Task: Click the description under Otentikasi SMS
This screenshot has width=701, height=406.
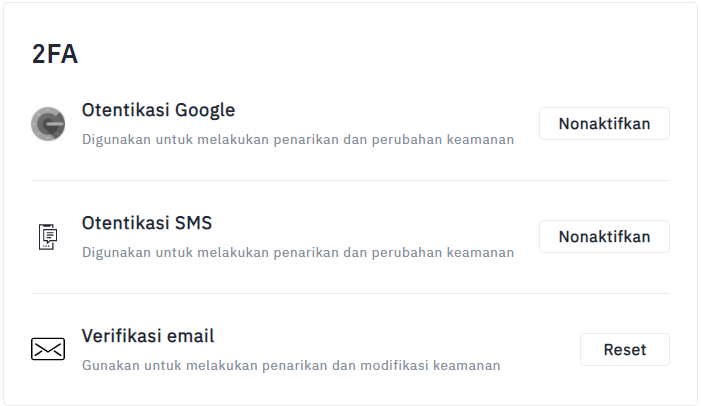Action: 298,253
